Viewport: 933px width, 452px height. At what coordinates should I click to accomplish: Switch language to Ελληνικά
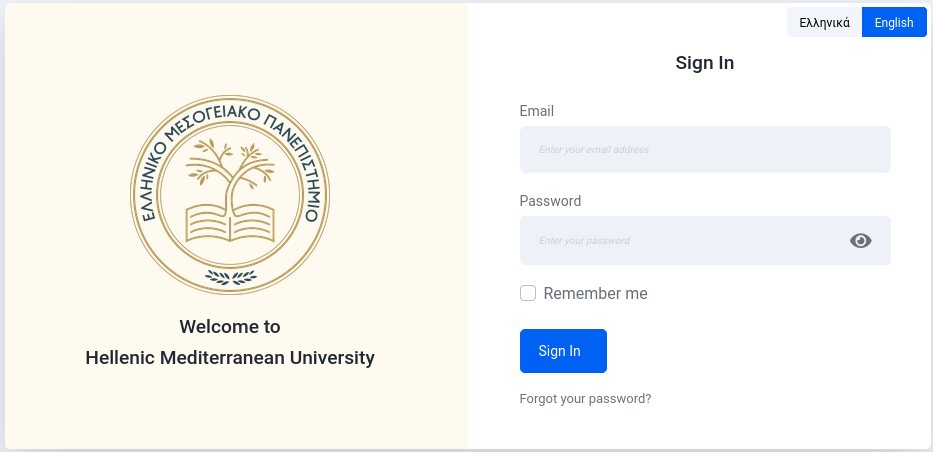pyautogui.click(x=824, y=23)
